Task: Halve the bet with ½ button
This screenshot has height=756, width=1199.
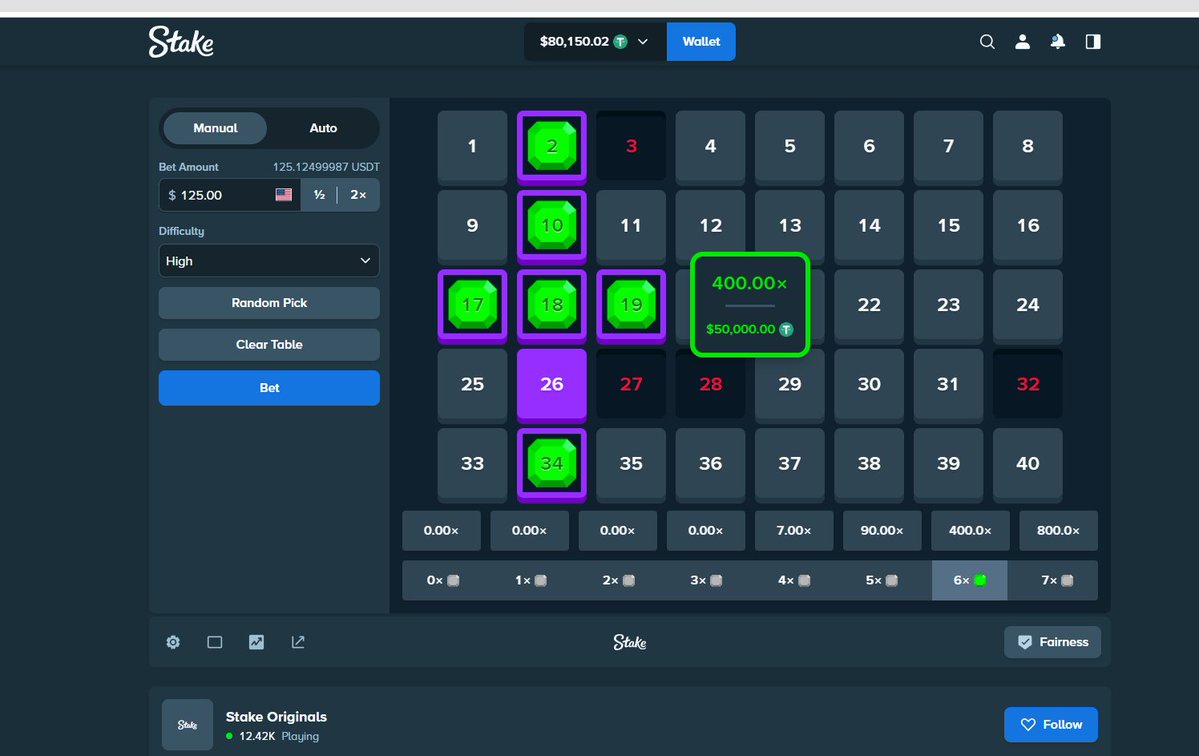Action: coord(319,195)
